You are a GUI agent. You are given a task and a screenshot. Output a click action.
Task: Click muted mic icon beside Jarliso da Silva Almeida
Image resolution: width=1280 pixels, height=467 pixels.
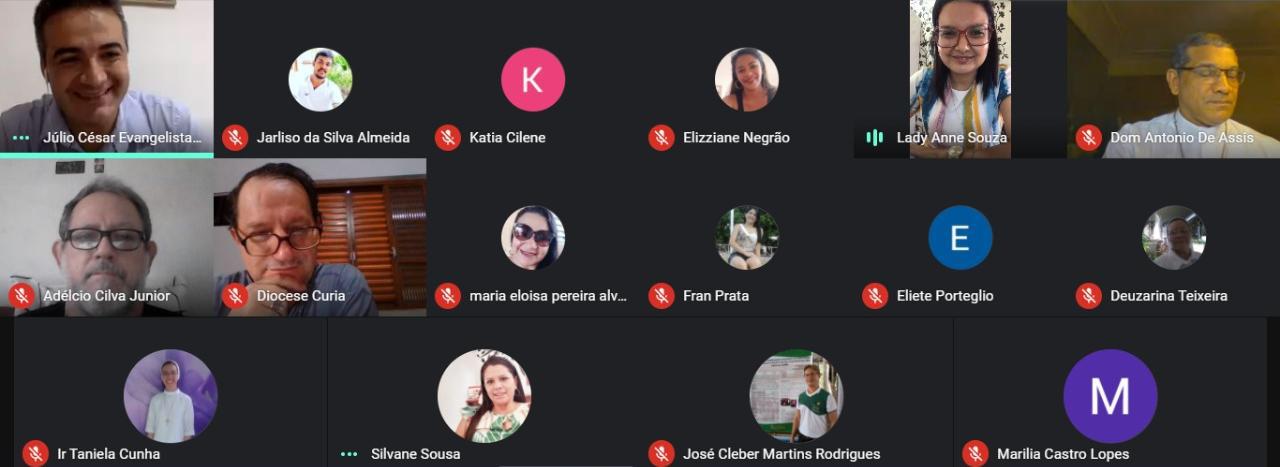click(x=235, y=138)
